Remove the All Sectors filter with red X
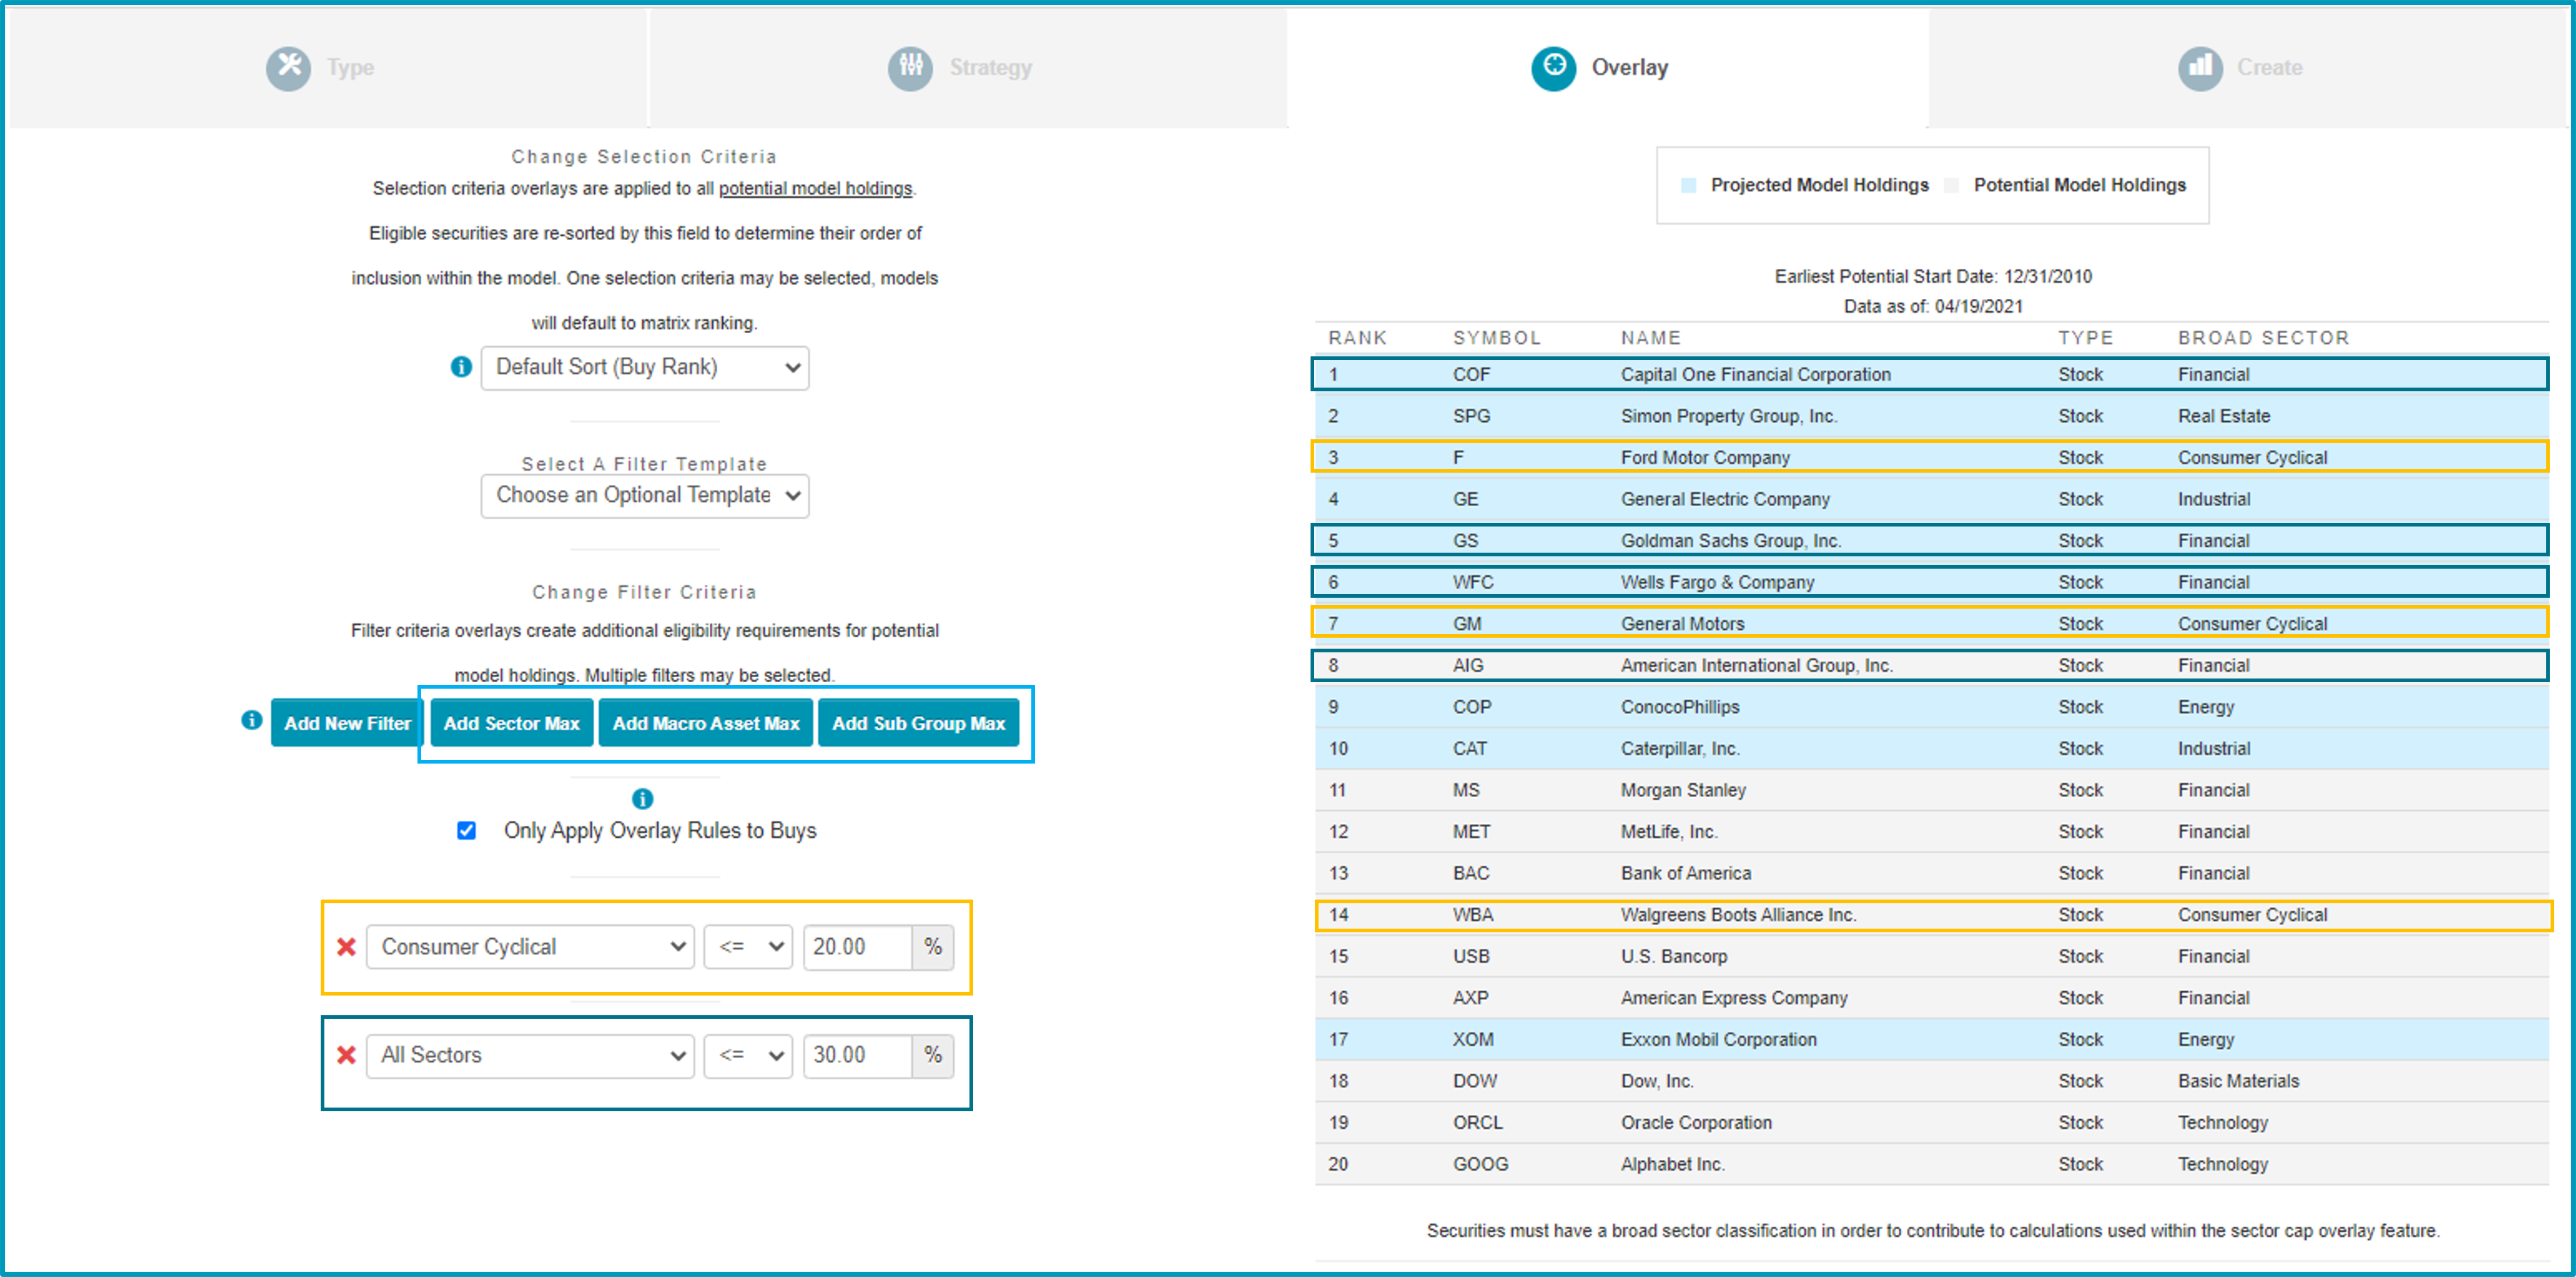 (x=347, y=1054)
